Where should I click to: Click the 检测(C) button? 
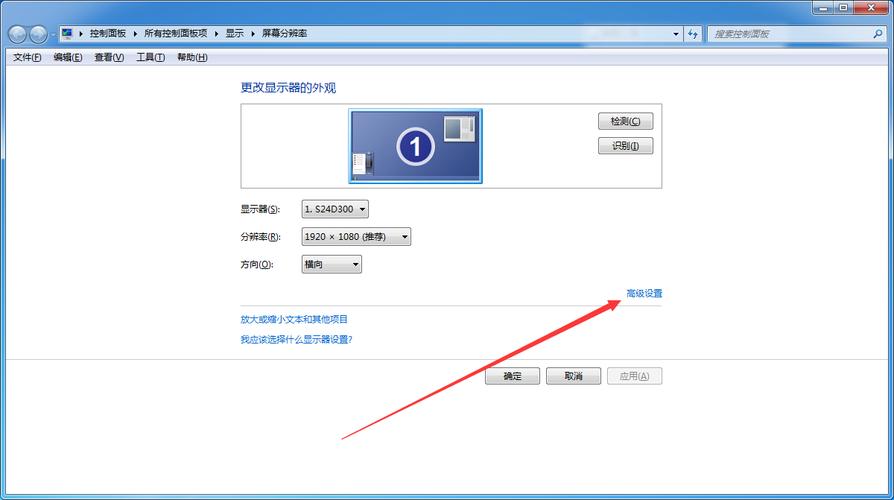point(625,121)
